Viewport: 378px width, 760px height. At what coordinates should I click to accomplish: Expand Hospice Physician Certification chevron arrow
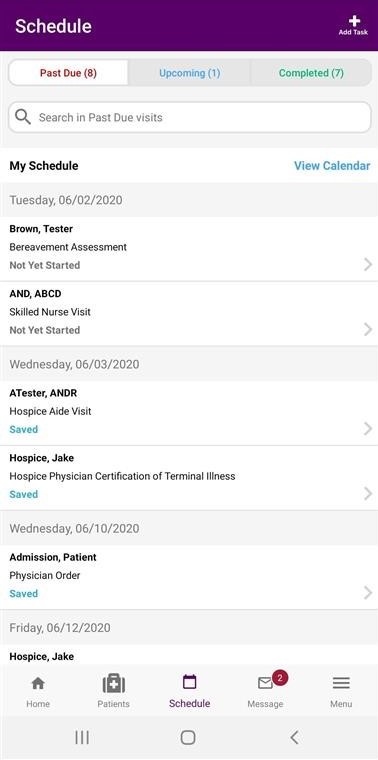tap(368, 494)
